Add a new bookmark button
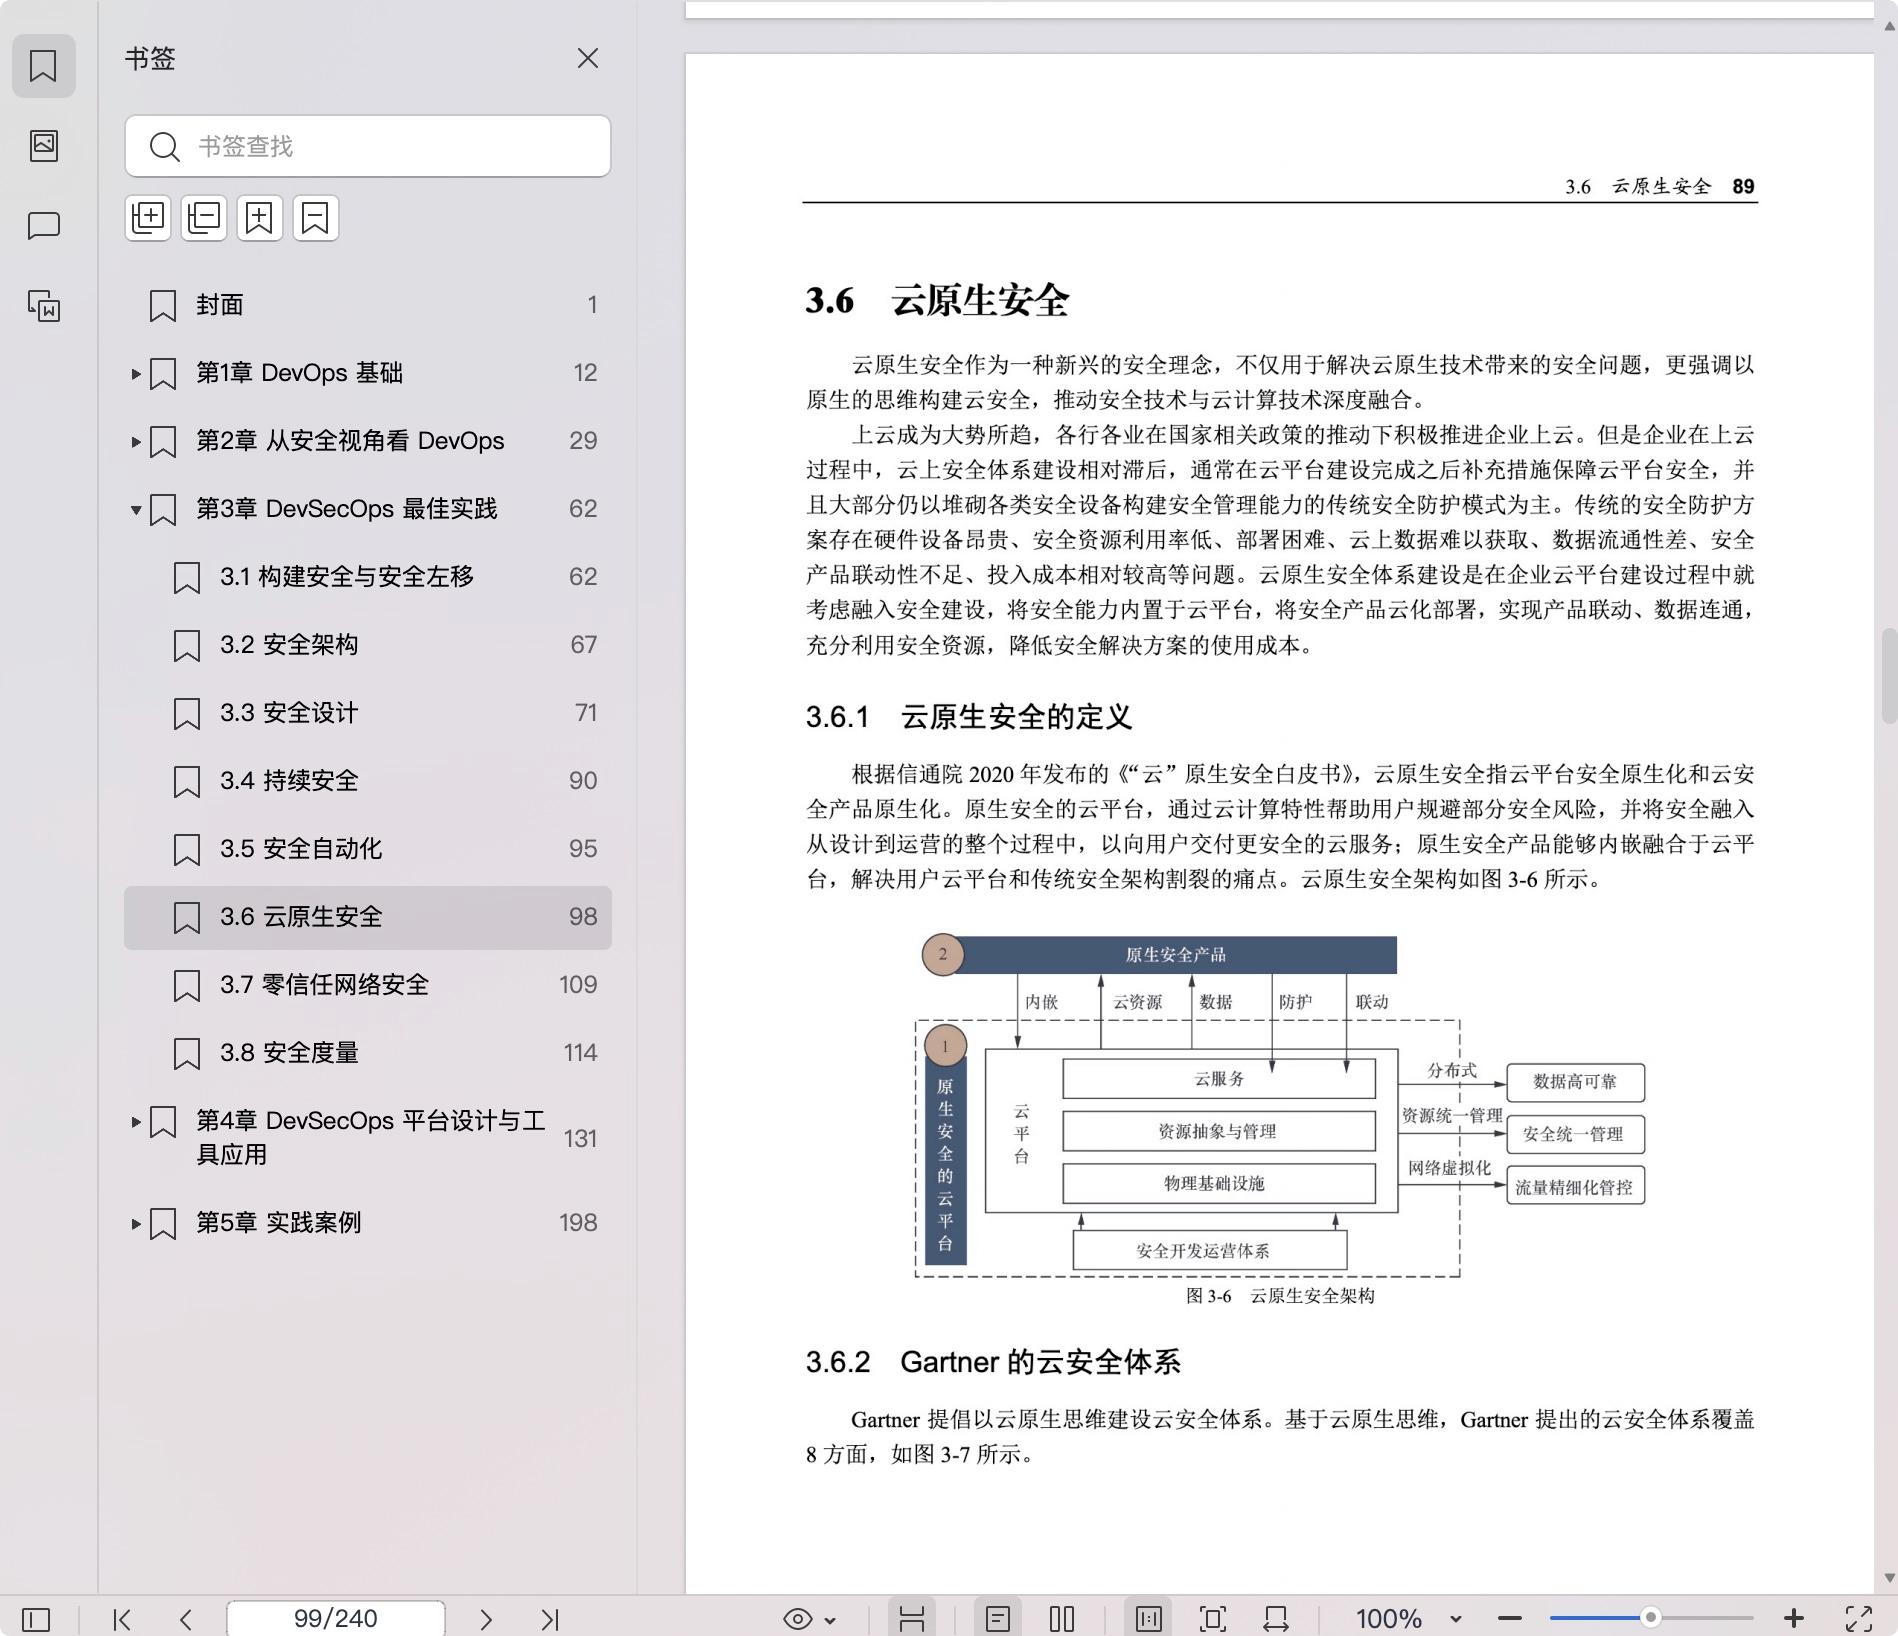1898x1636 pixels. (x=260, y=218)
